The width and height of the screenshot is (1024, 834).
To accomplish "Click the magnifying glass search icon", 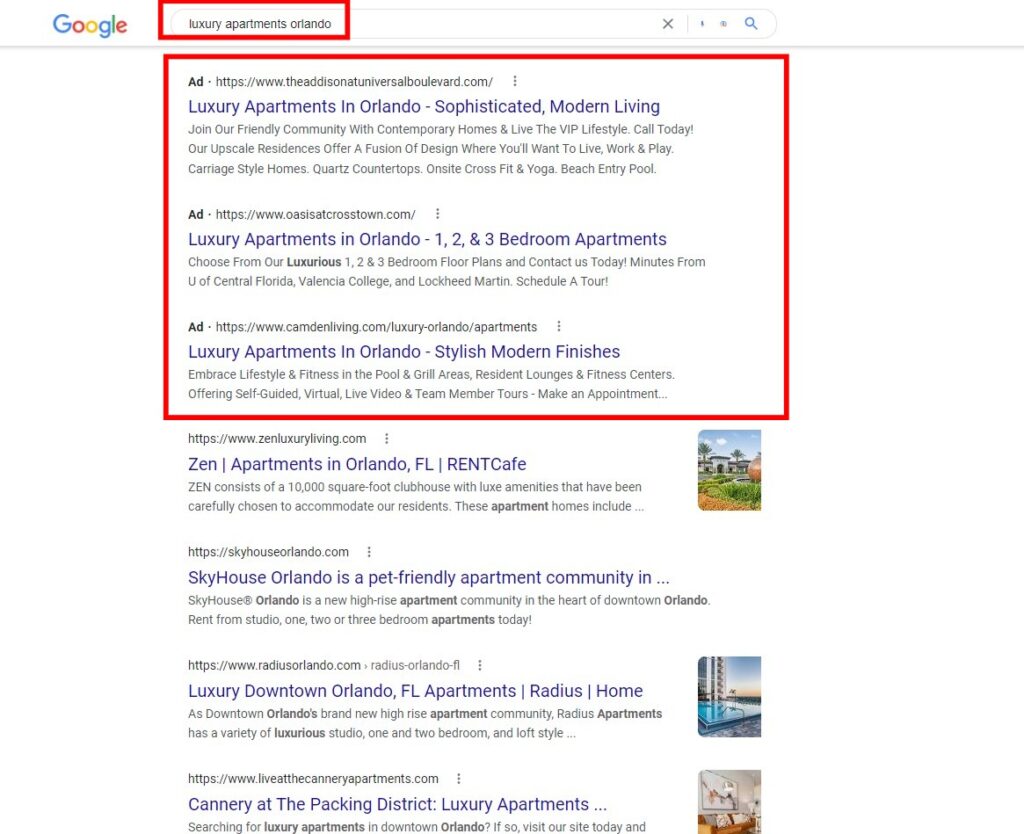I will [x=751, y=23].
